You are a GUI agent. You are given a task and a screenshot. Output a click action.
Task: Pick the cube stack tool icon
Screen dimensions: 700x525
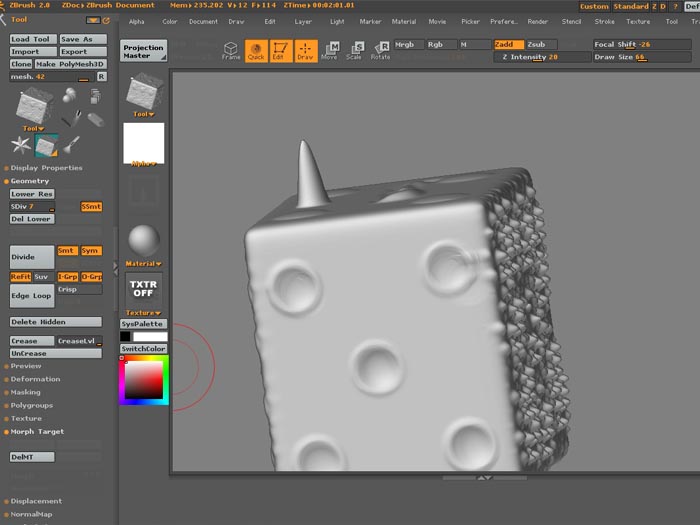click(x=95, y=96)
